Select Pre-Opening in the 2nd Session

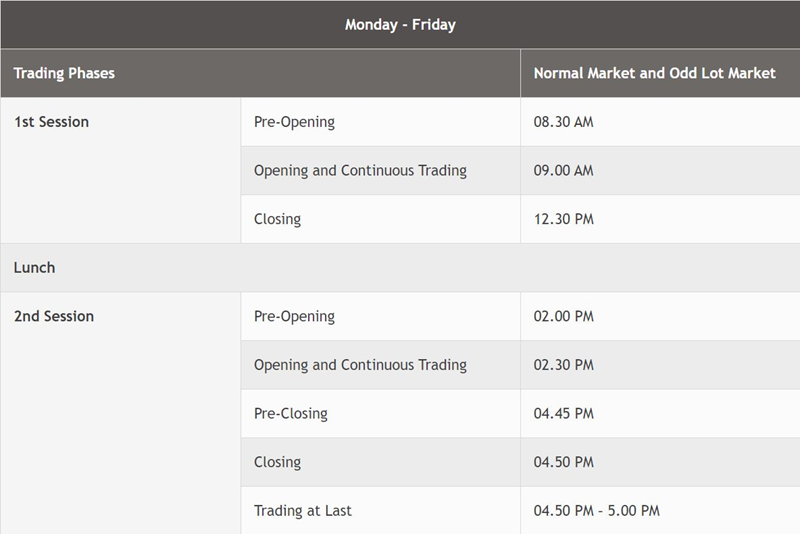294,316
